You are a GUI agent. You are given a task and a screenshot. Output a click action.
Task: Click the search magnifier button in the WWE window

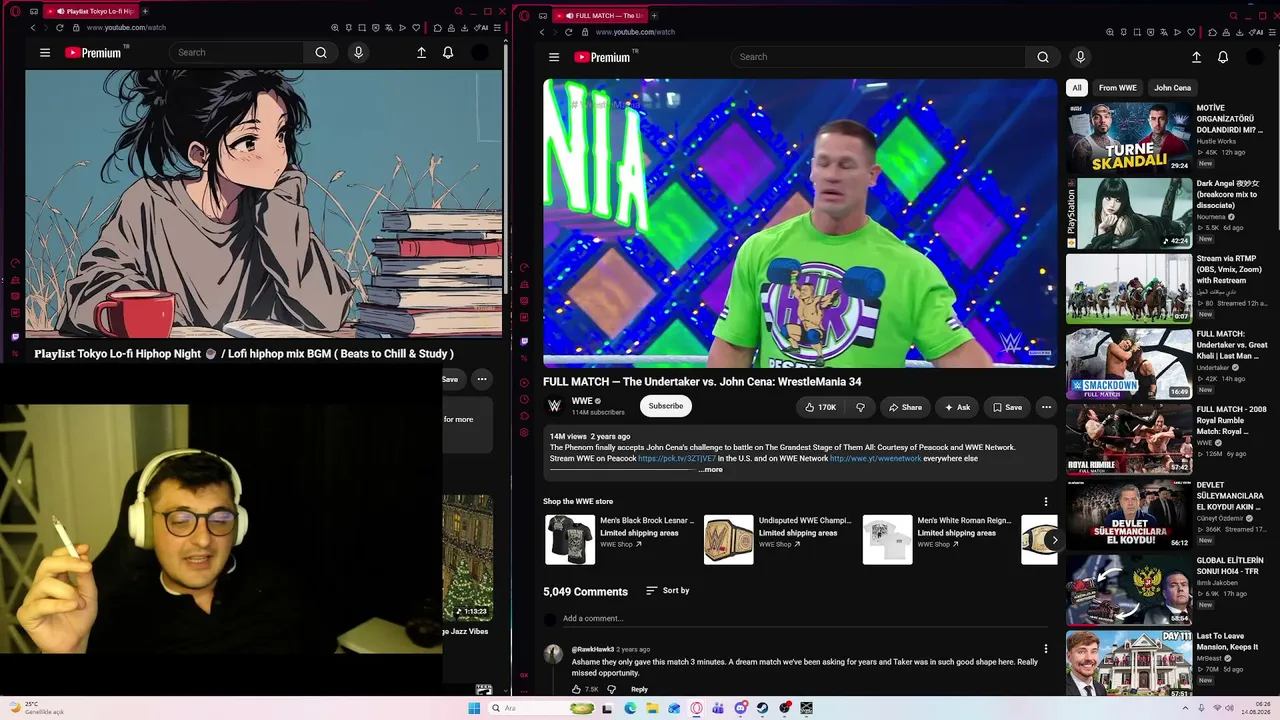click(1043, 57)
